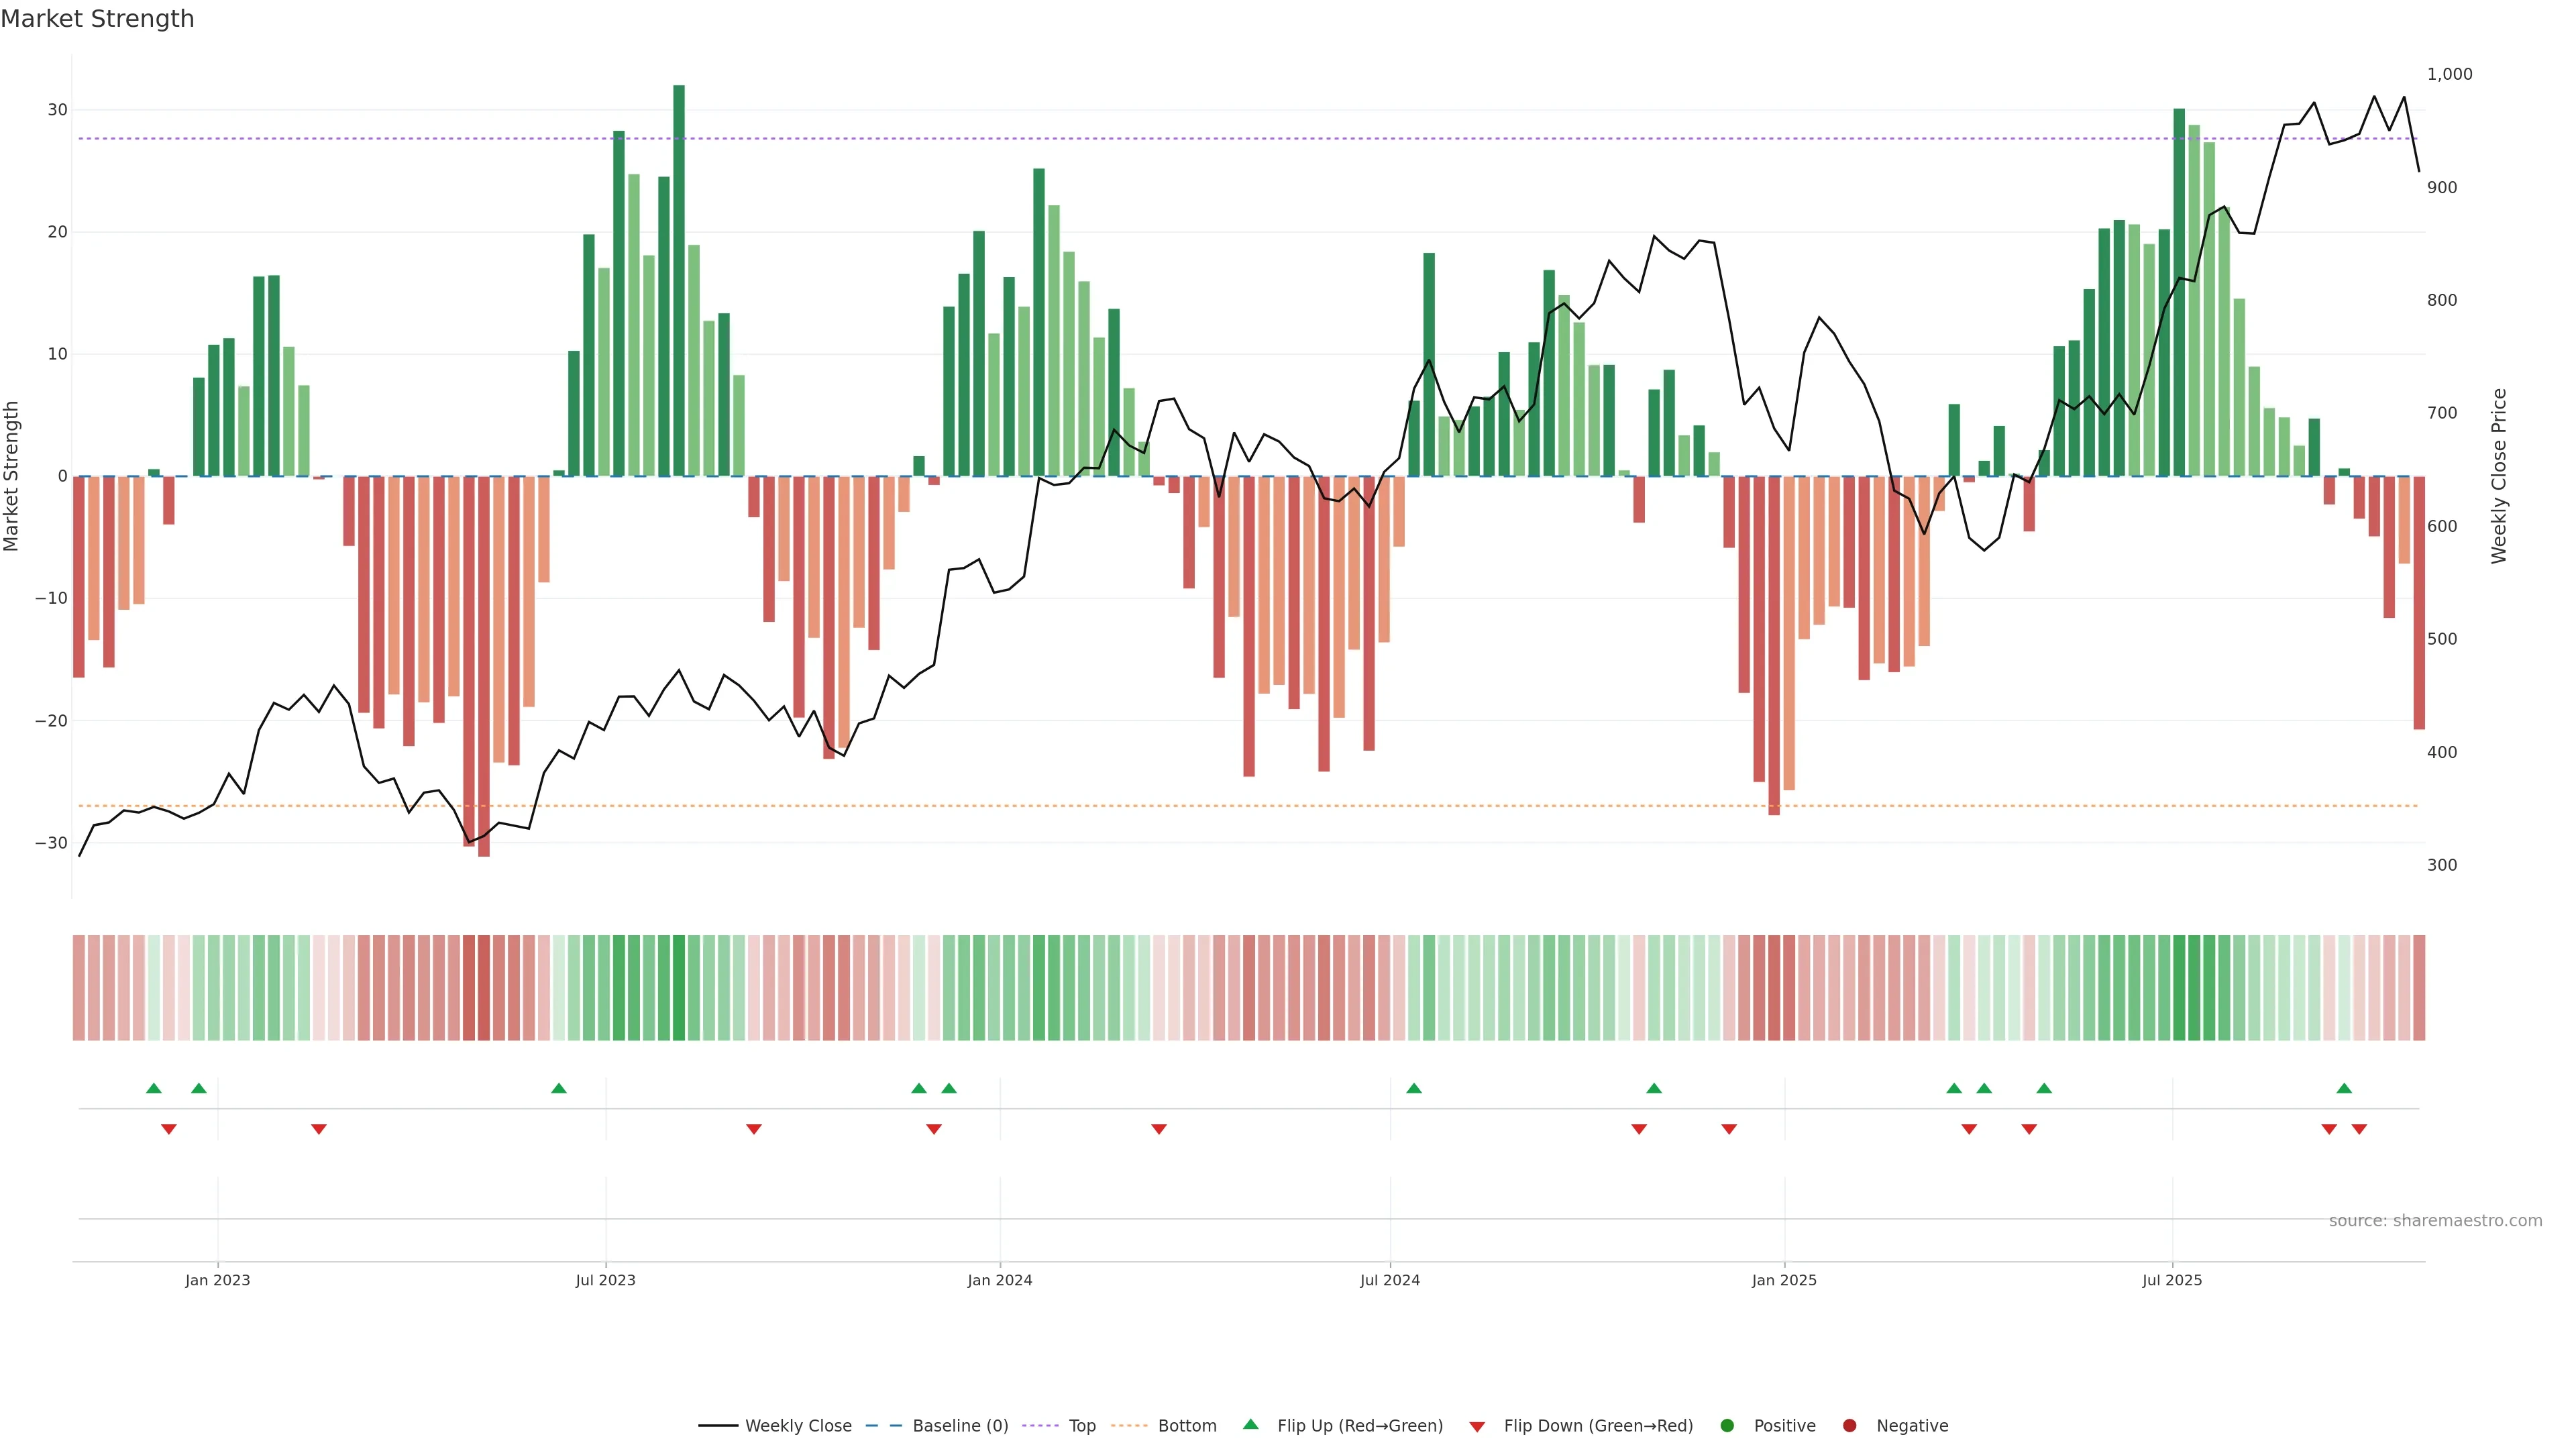
Task: Click the Weekly Close Price axis label
Action: [2499, 476]
